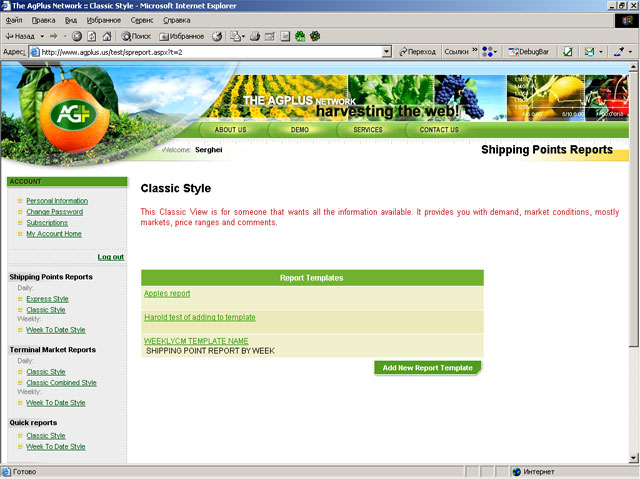Open the envelope icon dropdown arrow
Viewport: 640px width, 480px height.
601,52
